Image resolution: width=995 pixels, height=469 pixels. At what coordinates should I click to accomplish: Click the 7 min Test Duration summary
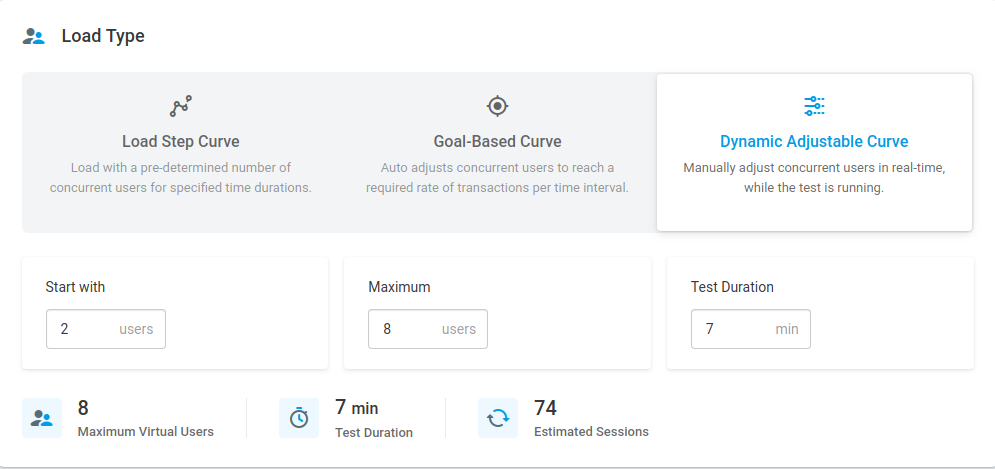(357, 408)
